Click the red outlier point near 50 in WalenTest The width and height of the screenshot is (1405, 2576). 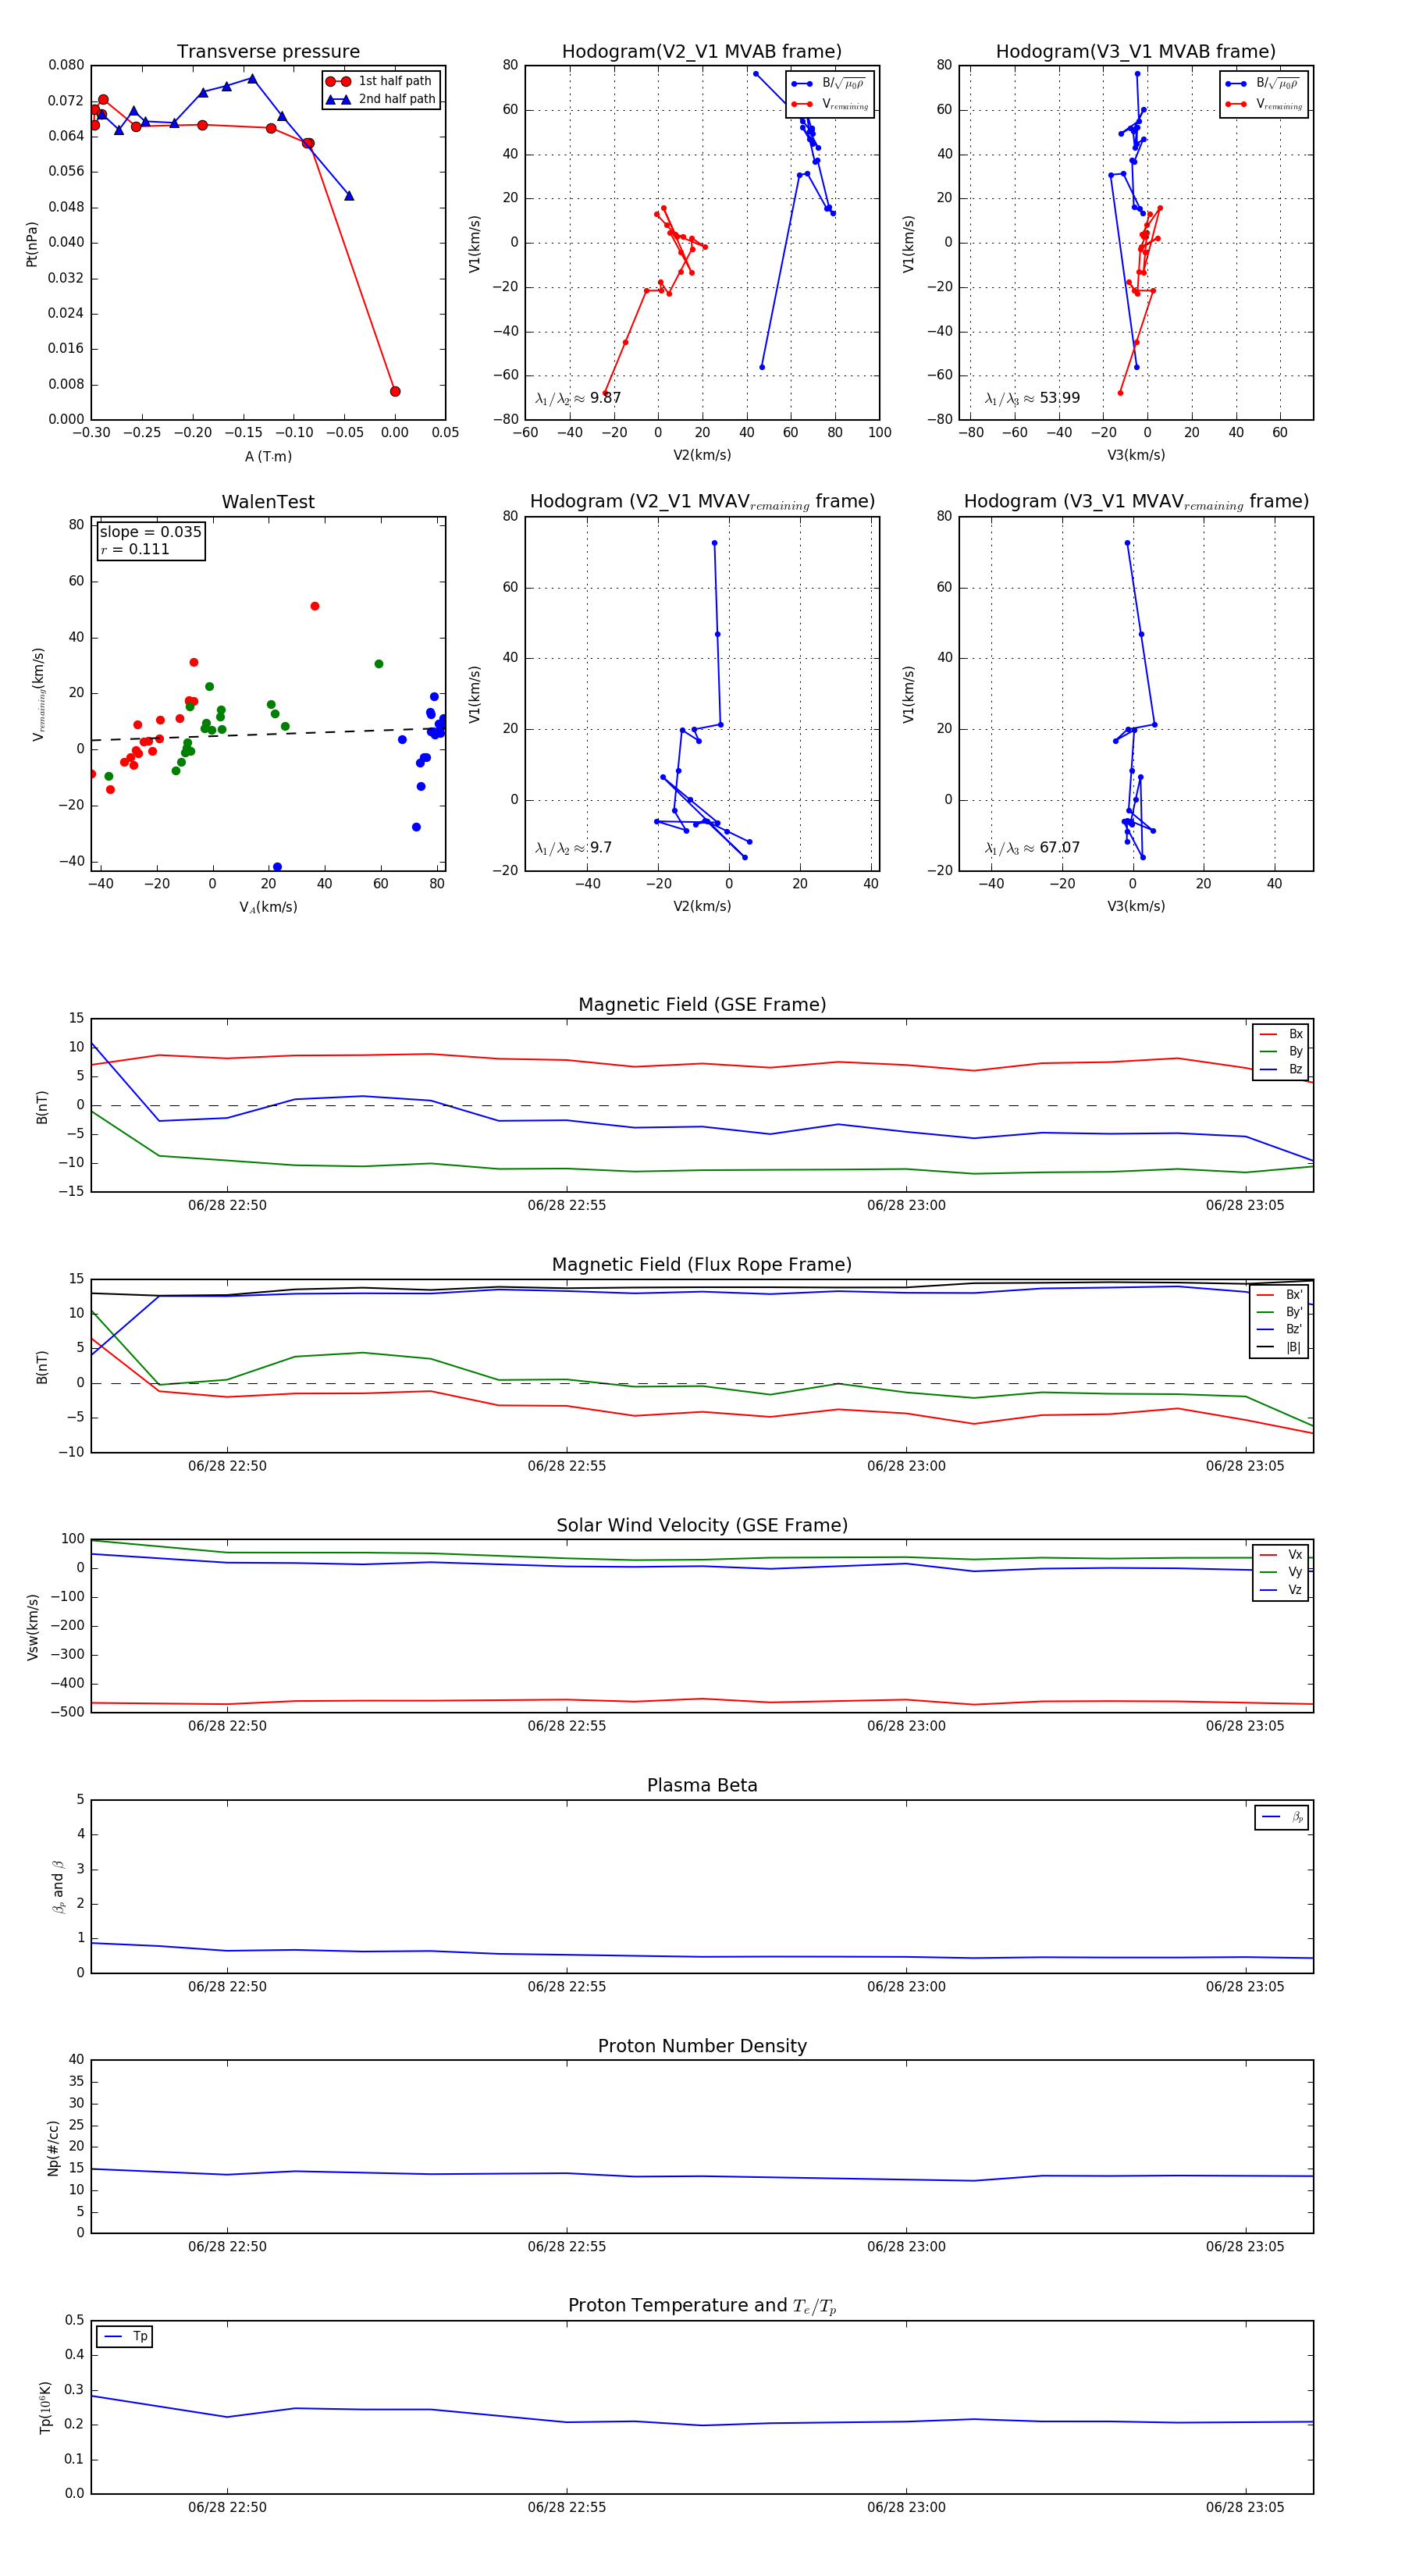(315, 606)
